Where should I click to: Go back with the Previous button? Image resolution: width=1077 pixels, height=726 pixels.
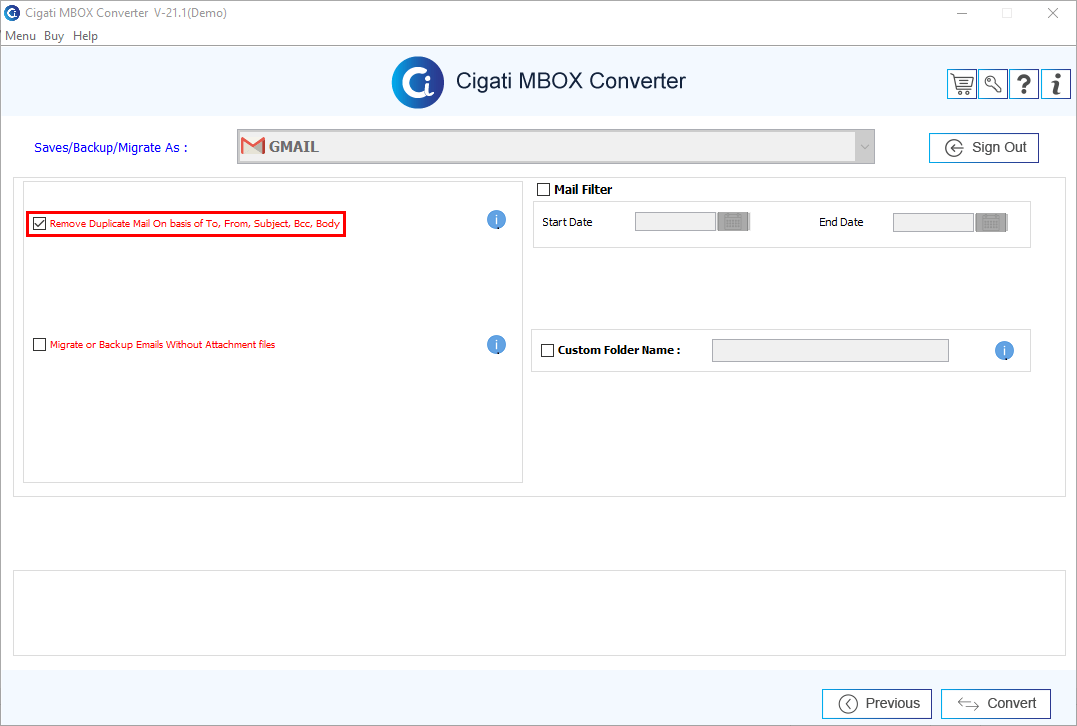[877, 703]
